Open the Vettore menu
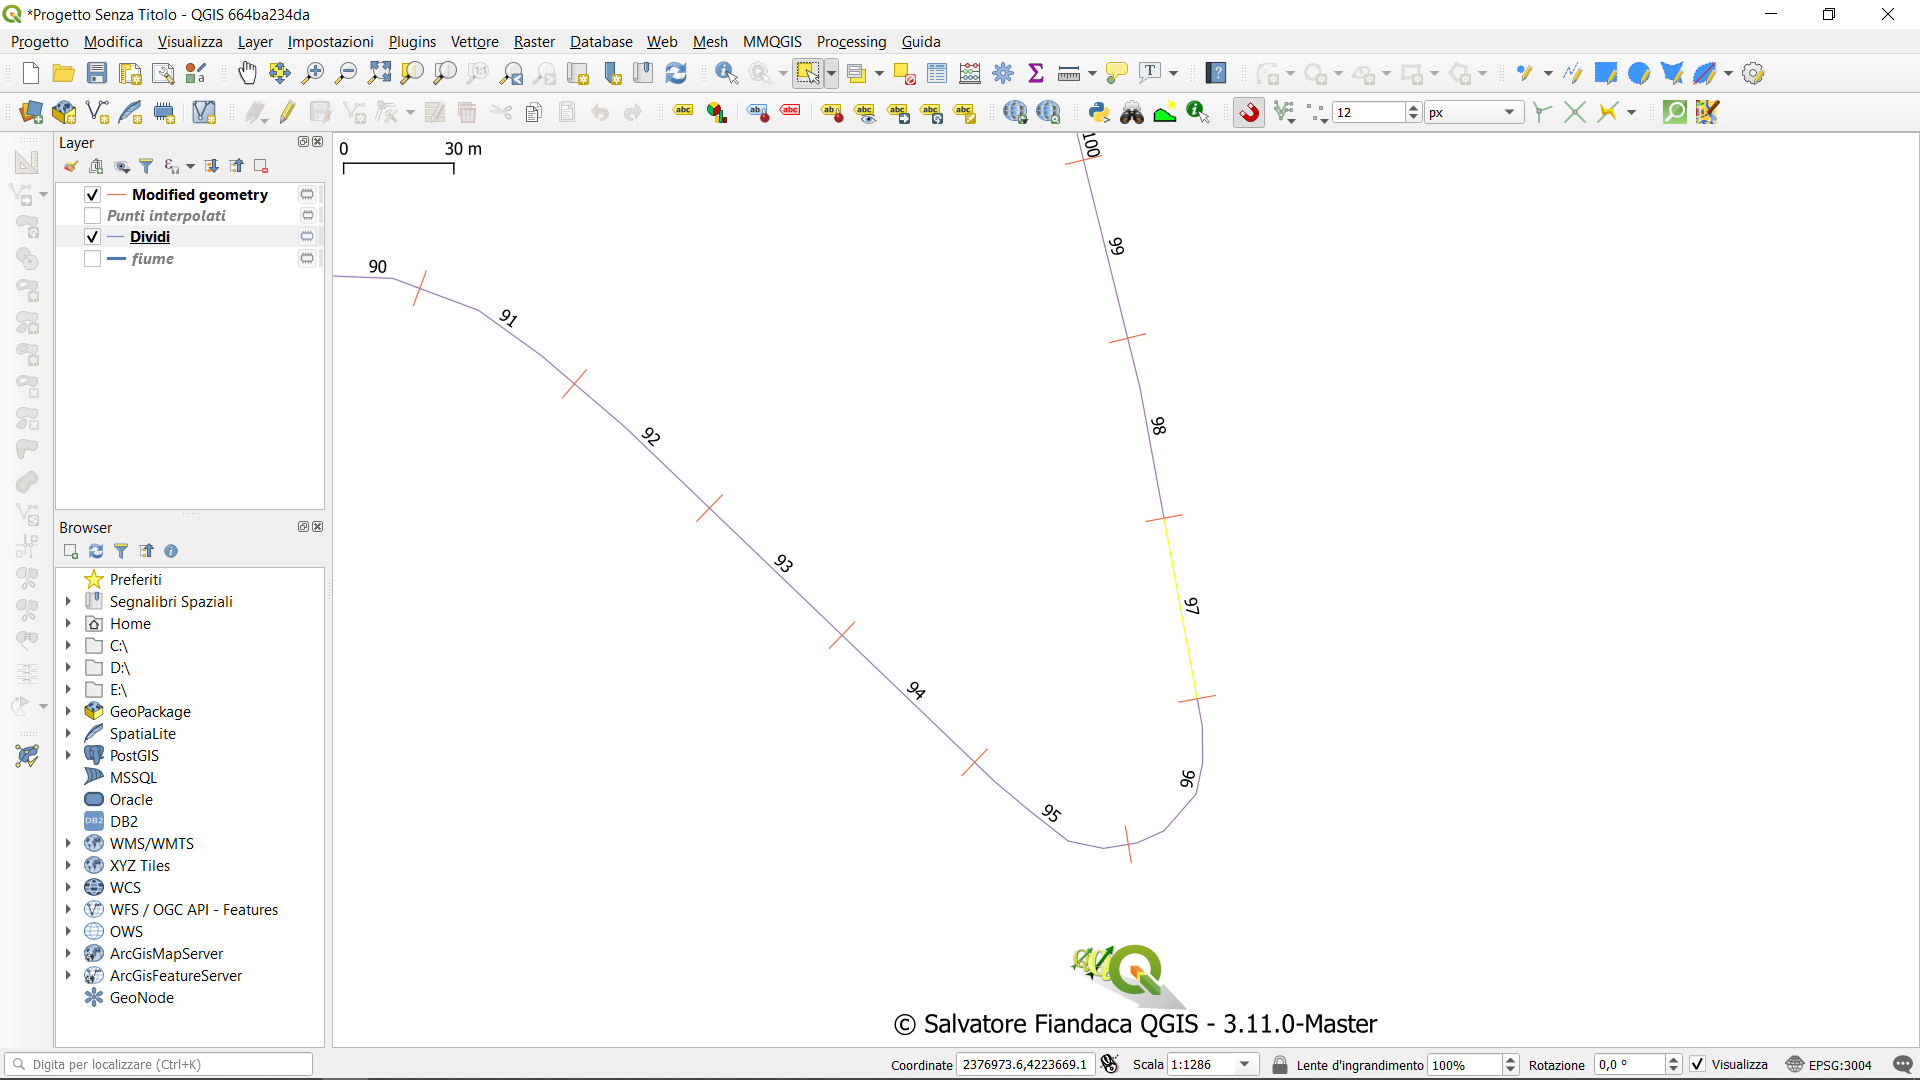Viewport: 1920px width, 1080px height. point(474,41)
